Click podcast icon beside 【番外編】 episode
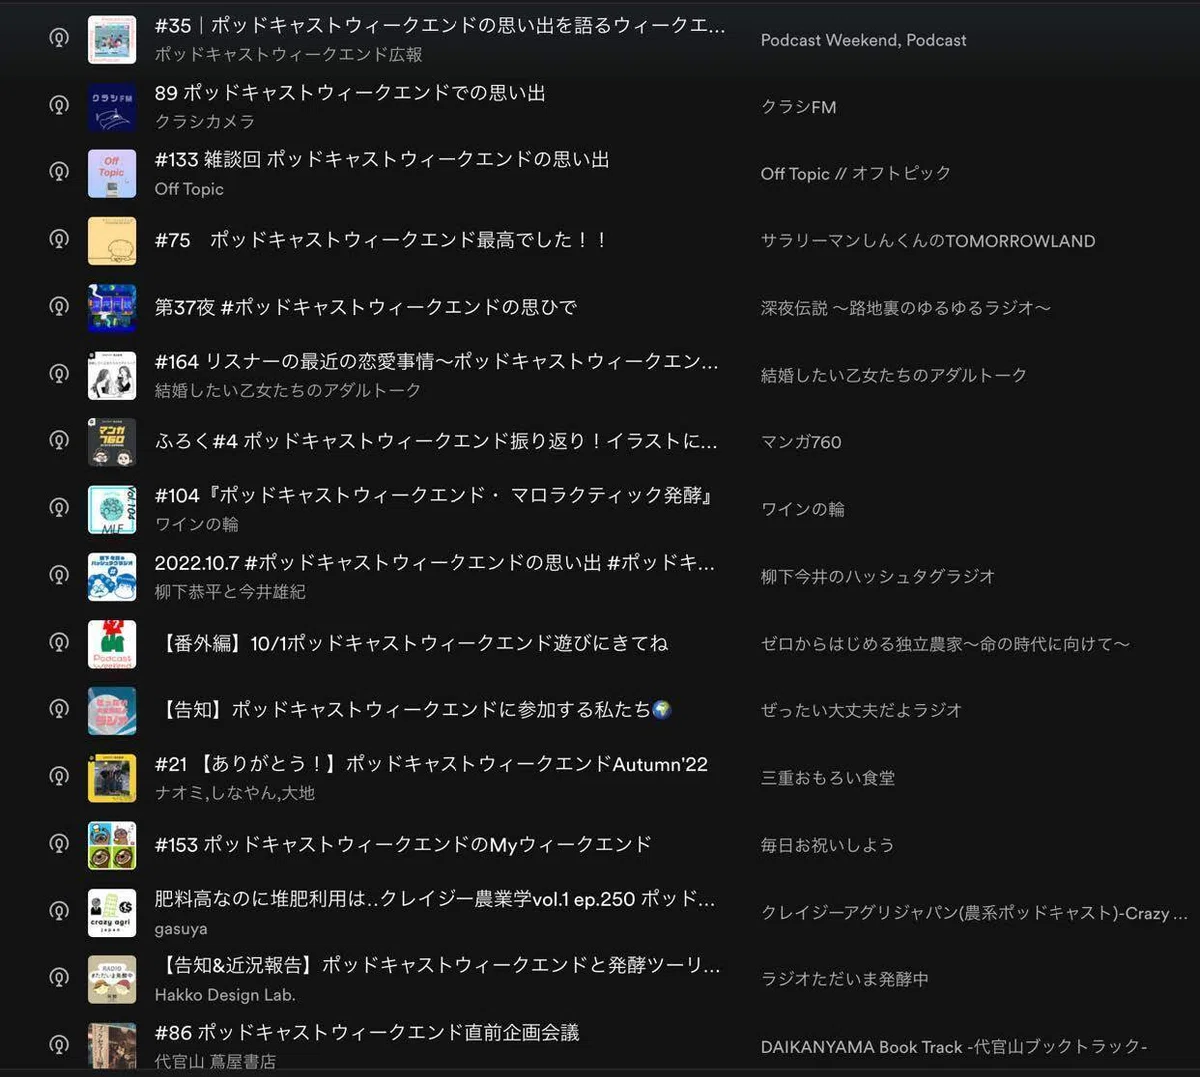This screenshot has width=1200, height=1077. 59,642
